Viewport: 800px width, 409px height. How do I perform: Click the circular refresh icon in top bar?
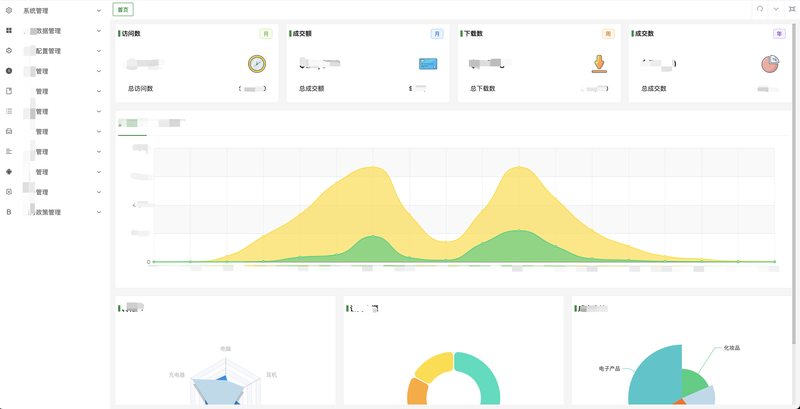(x=760, y=9)
